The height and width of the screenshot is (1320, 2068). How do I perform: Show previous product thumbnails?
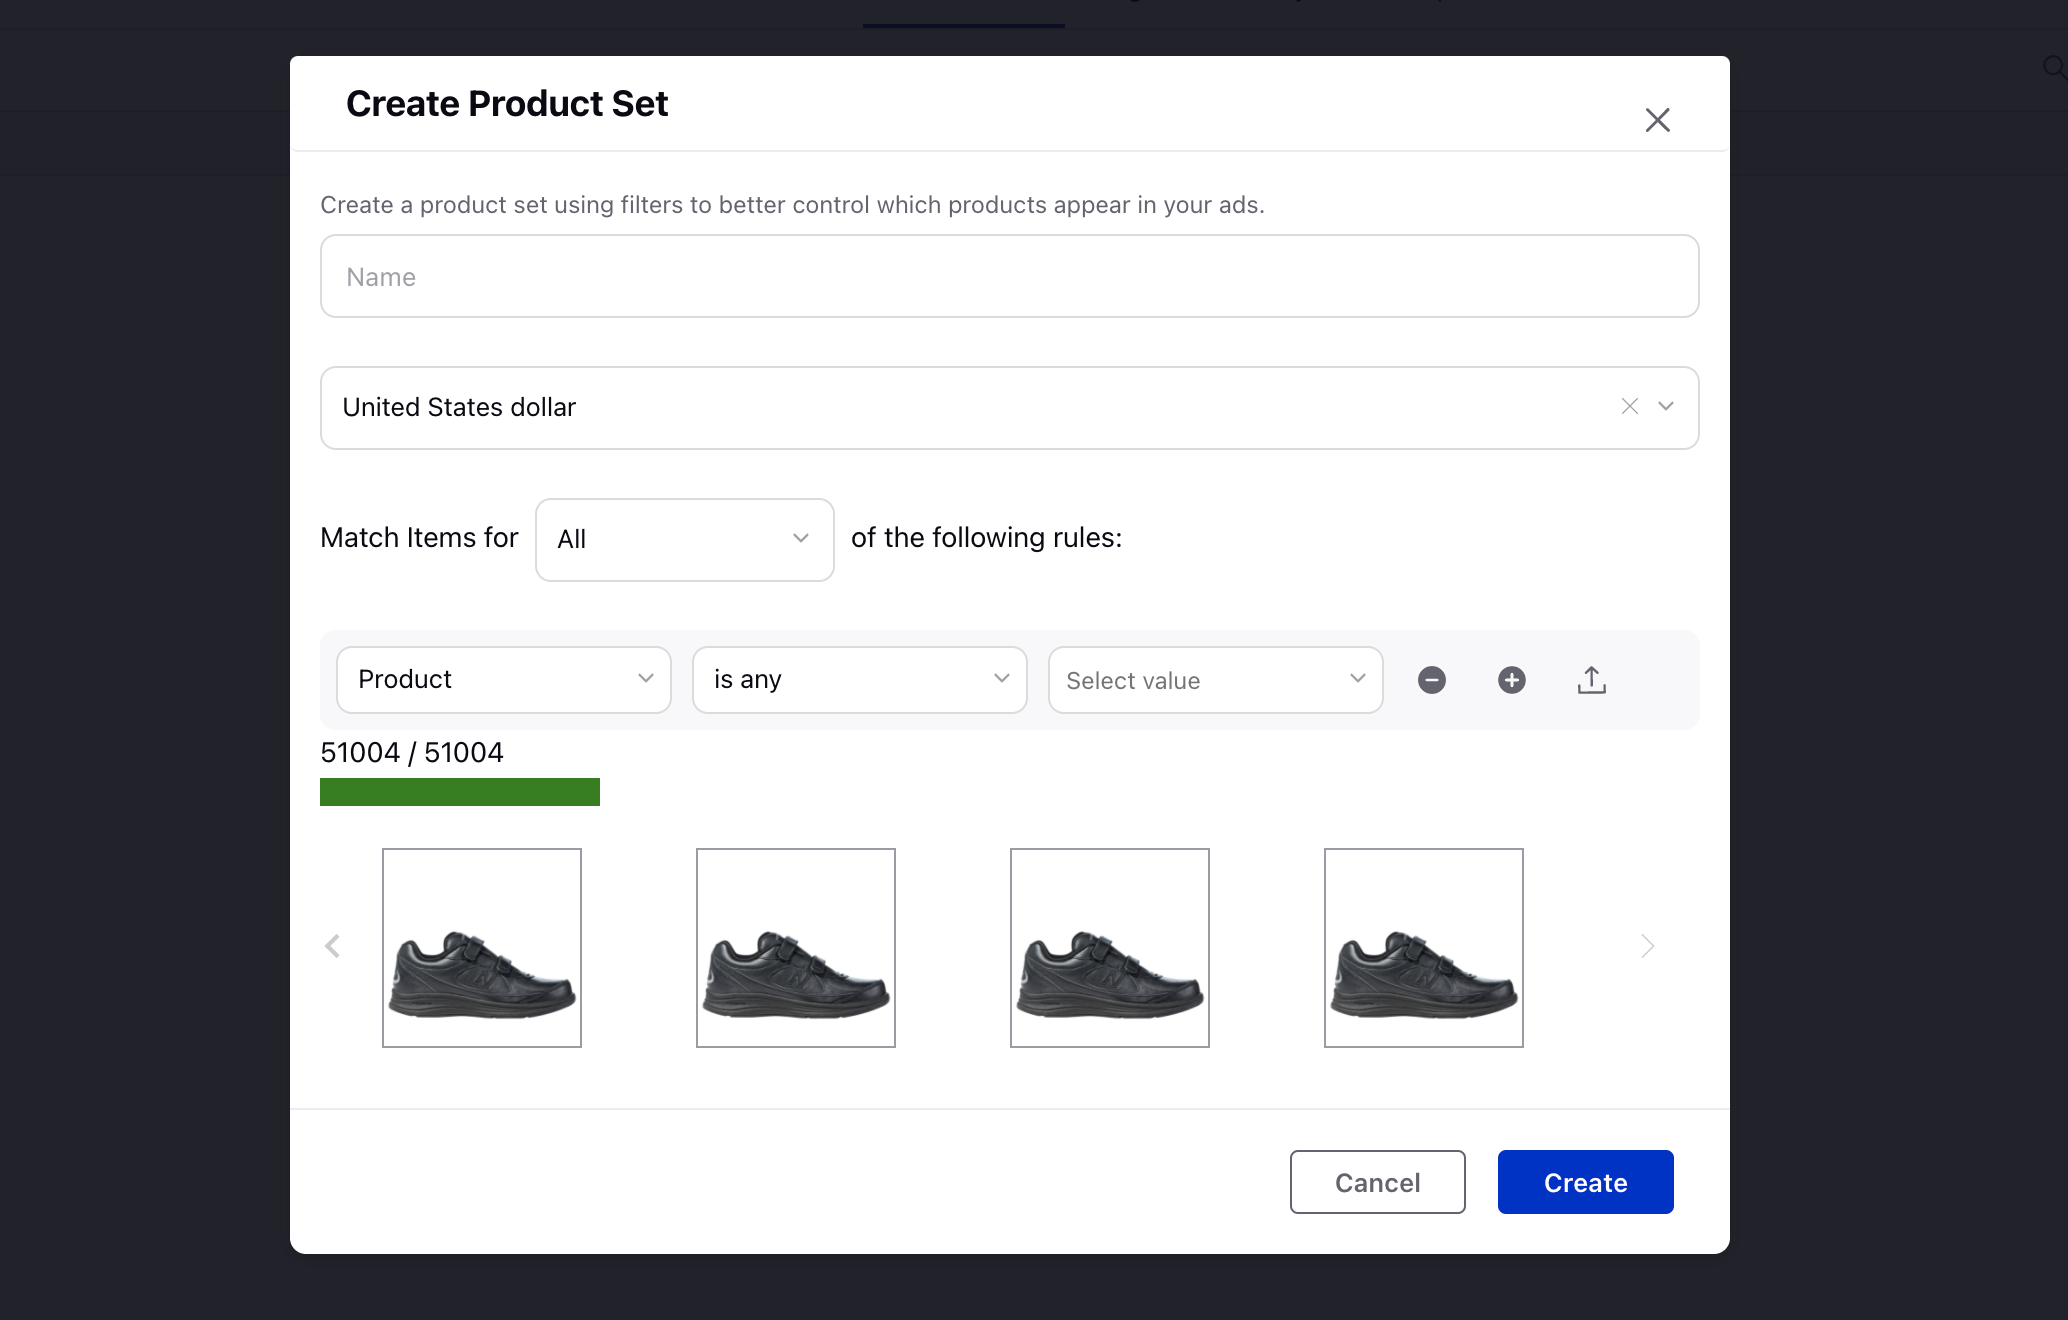[x=332, y=946]
